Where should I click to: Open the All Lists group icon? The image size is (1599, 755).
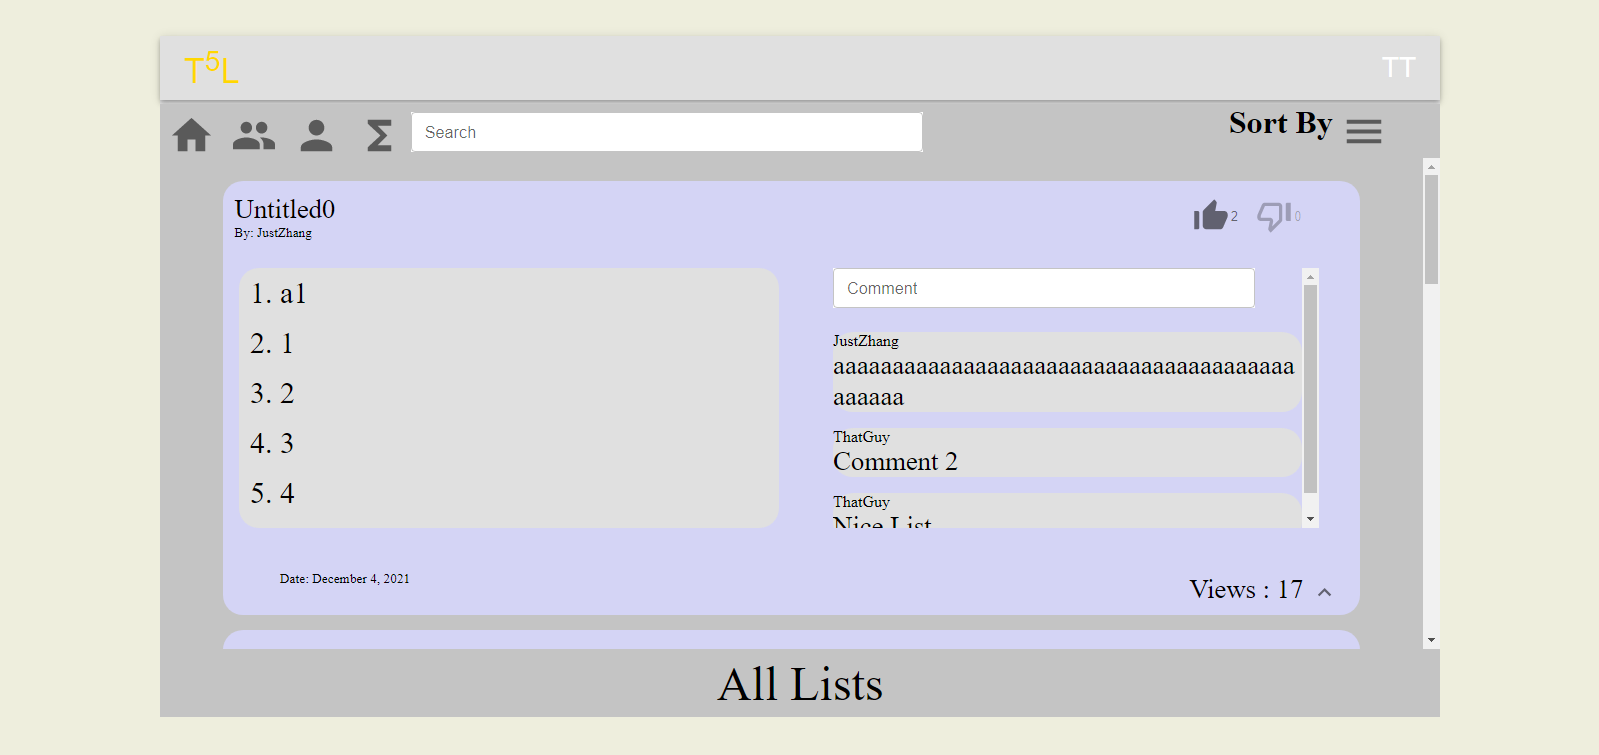(254, 135)
